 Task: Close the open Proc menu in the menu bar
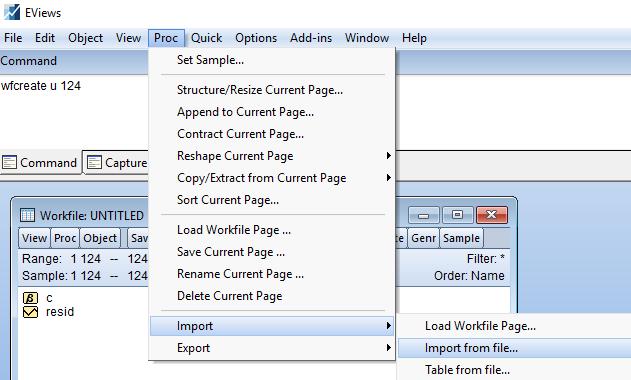pos(166,38)
